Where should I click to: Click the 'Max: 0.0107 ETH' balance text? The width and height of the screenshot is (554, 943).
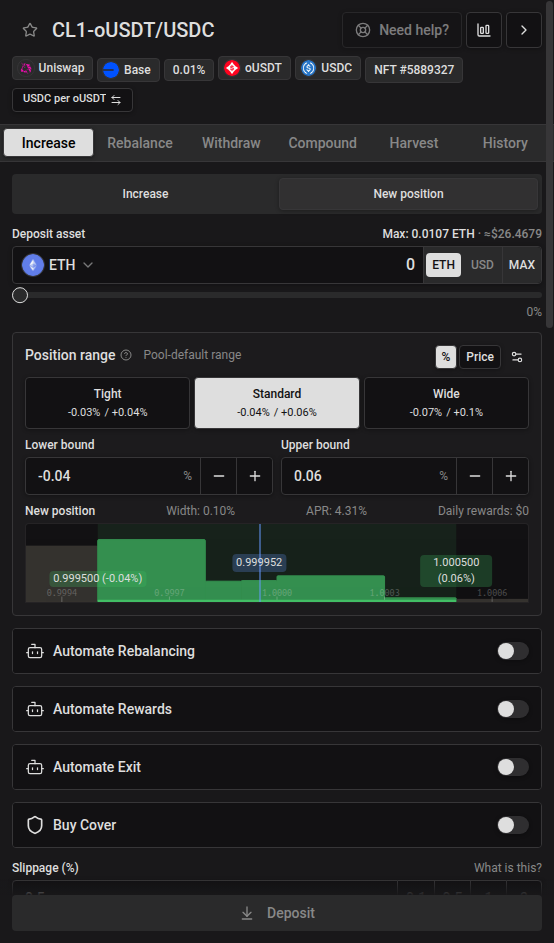(x=428, y=233)
